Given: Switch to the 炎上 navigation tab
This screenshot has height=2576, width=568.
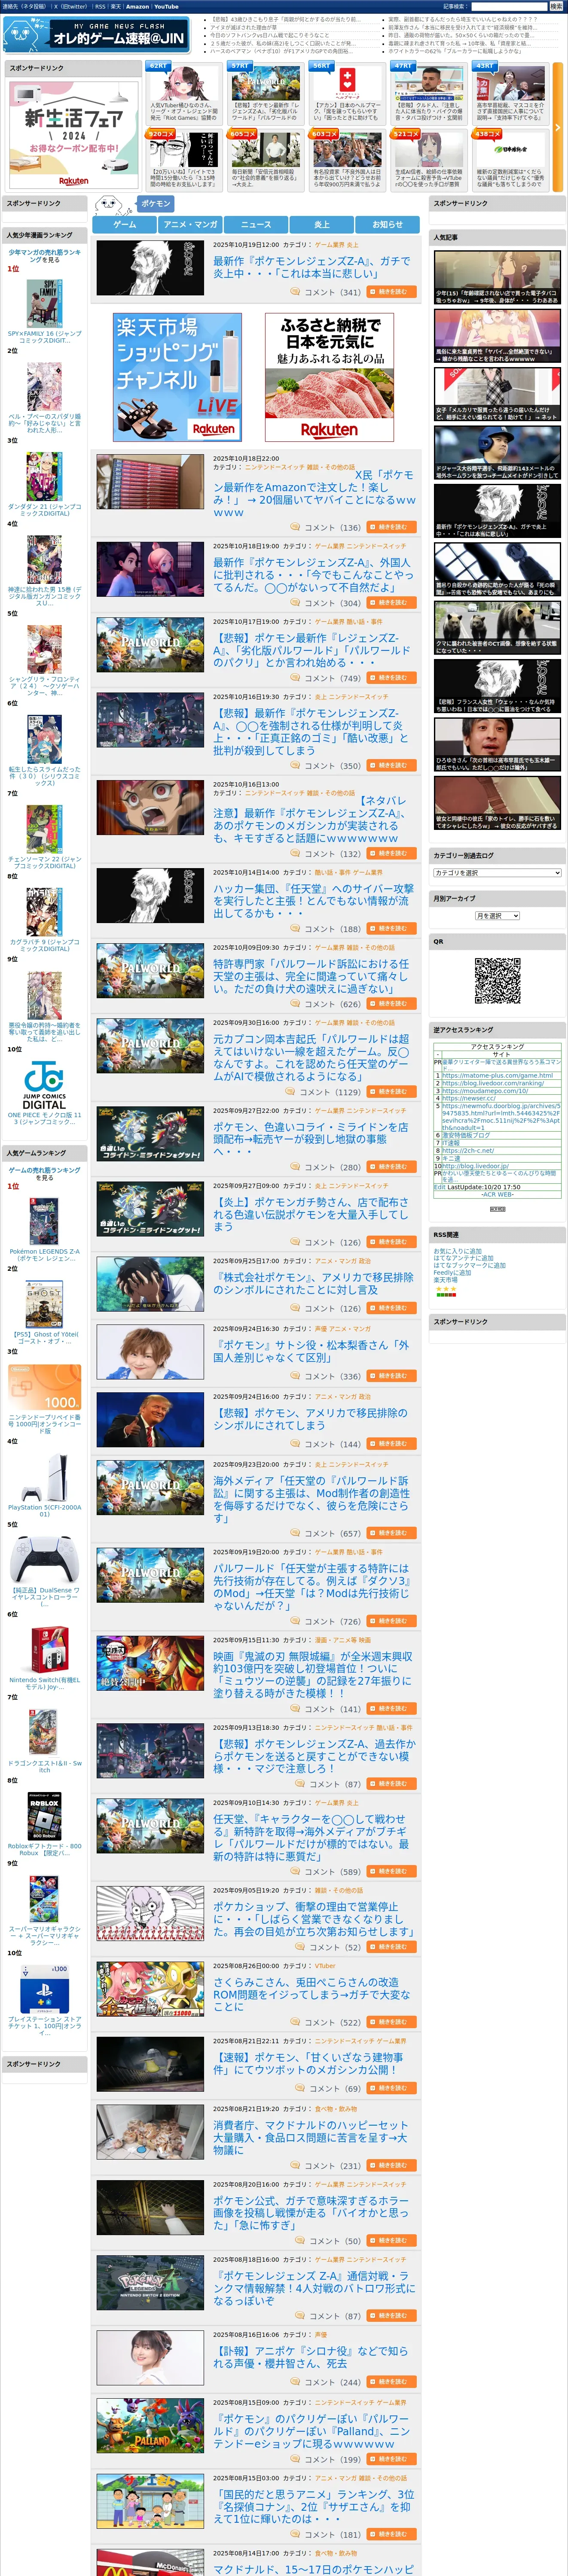Looking at the screenshot, I should [322, 224].
